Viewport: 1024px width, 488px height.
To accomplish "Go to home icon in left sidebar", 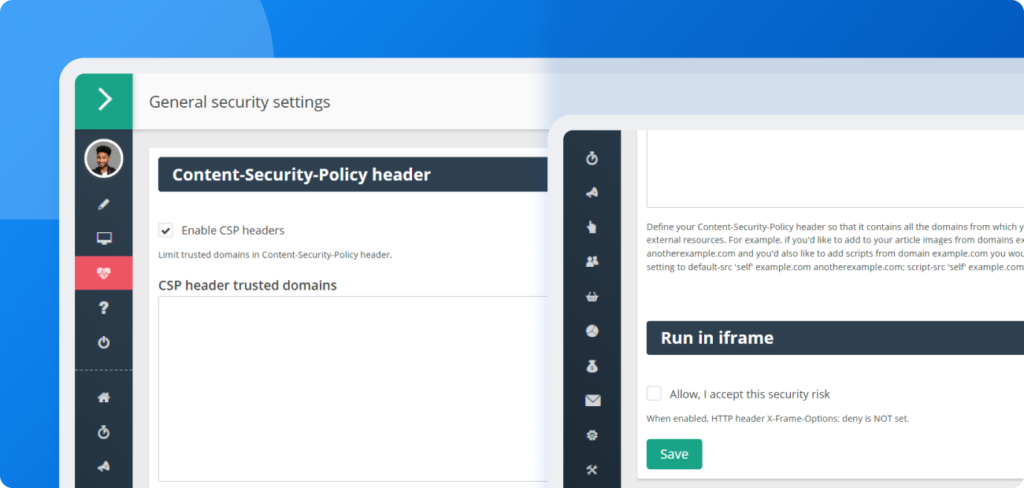I will 104,397.
